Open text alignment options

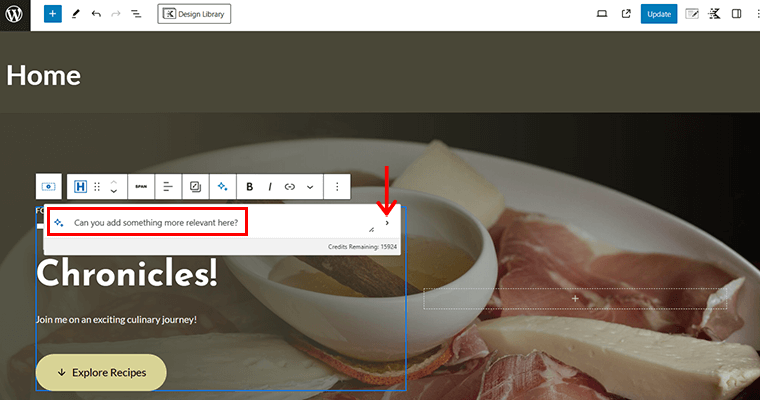pyautogui.click(x=168, y=187)
